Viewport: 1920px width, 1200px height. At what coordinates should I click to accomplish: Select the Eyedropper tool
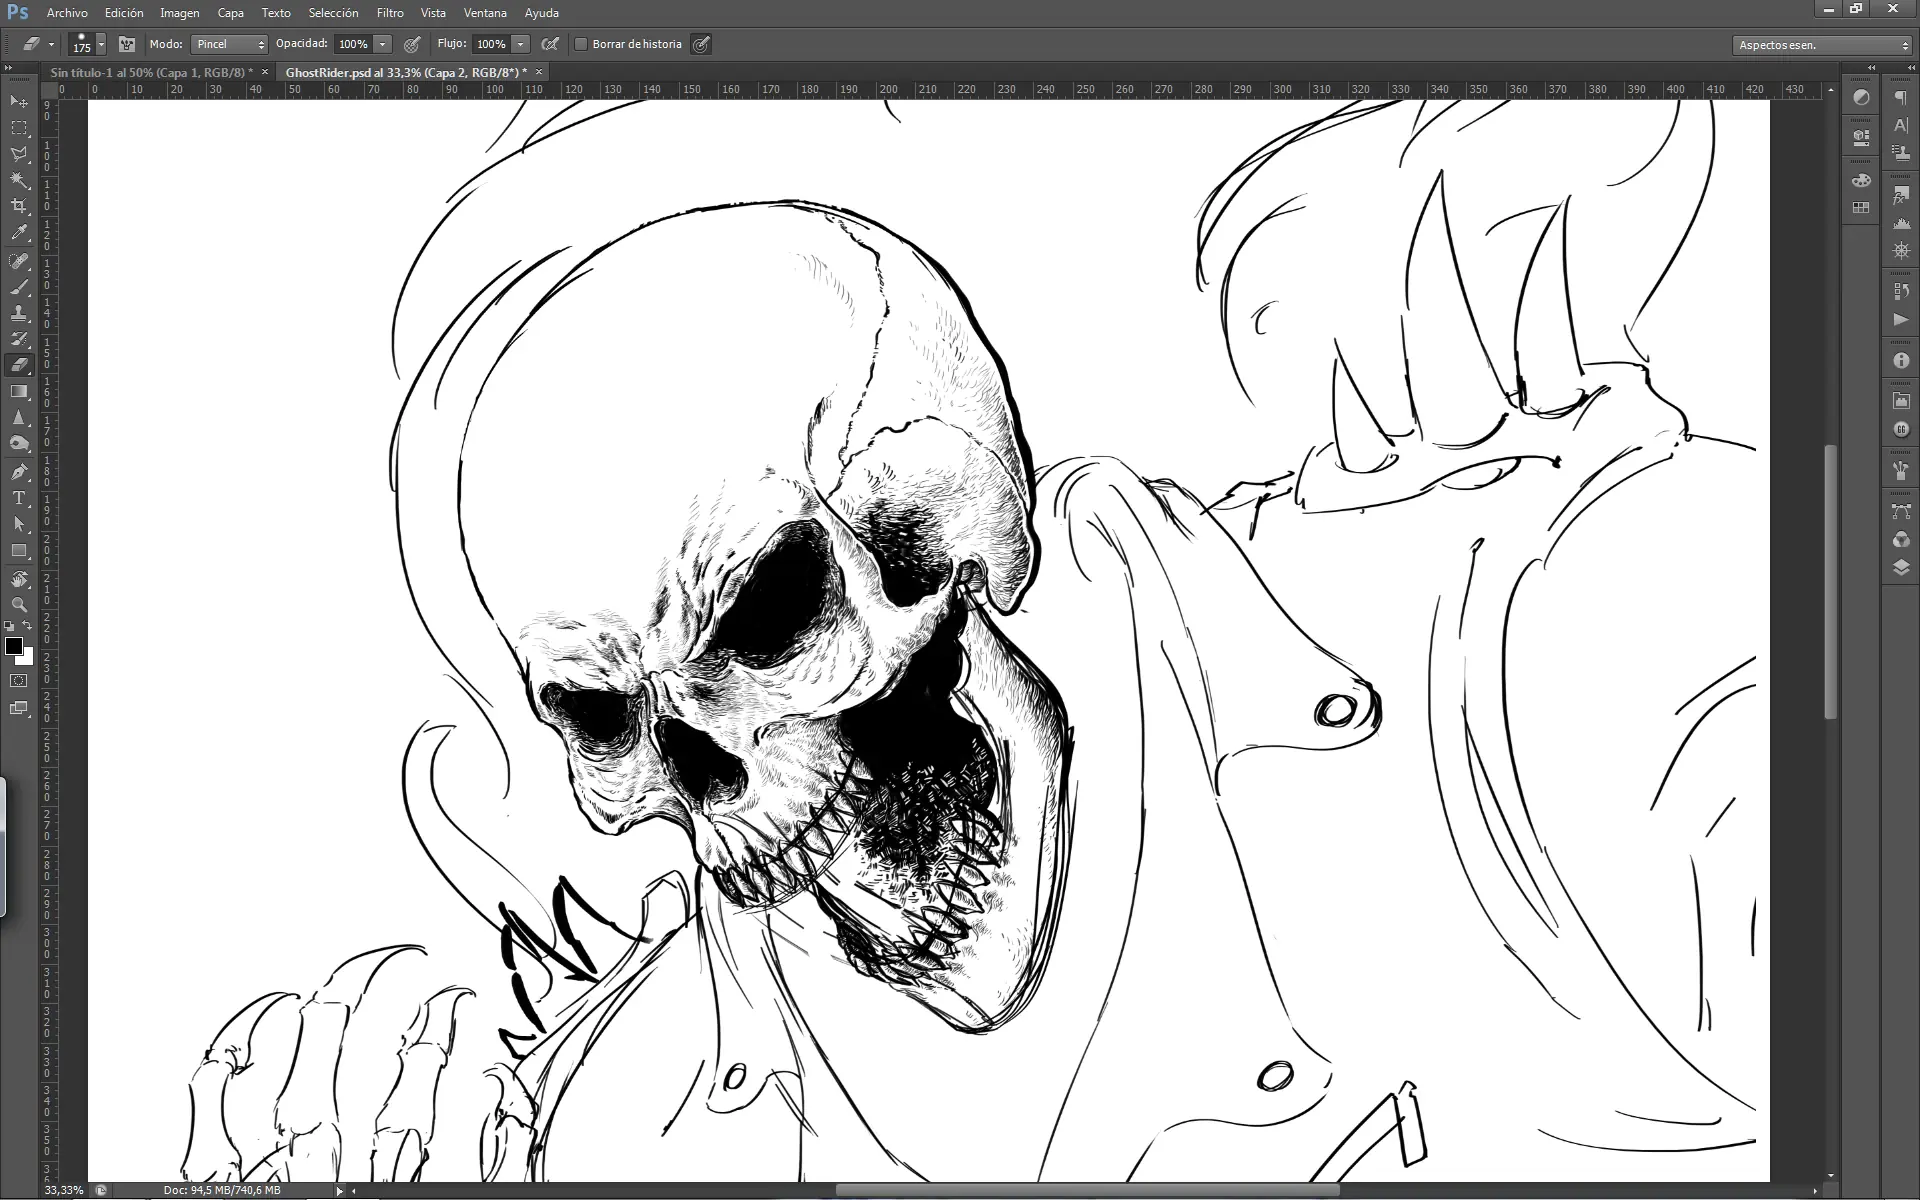tap(19, 233)
